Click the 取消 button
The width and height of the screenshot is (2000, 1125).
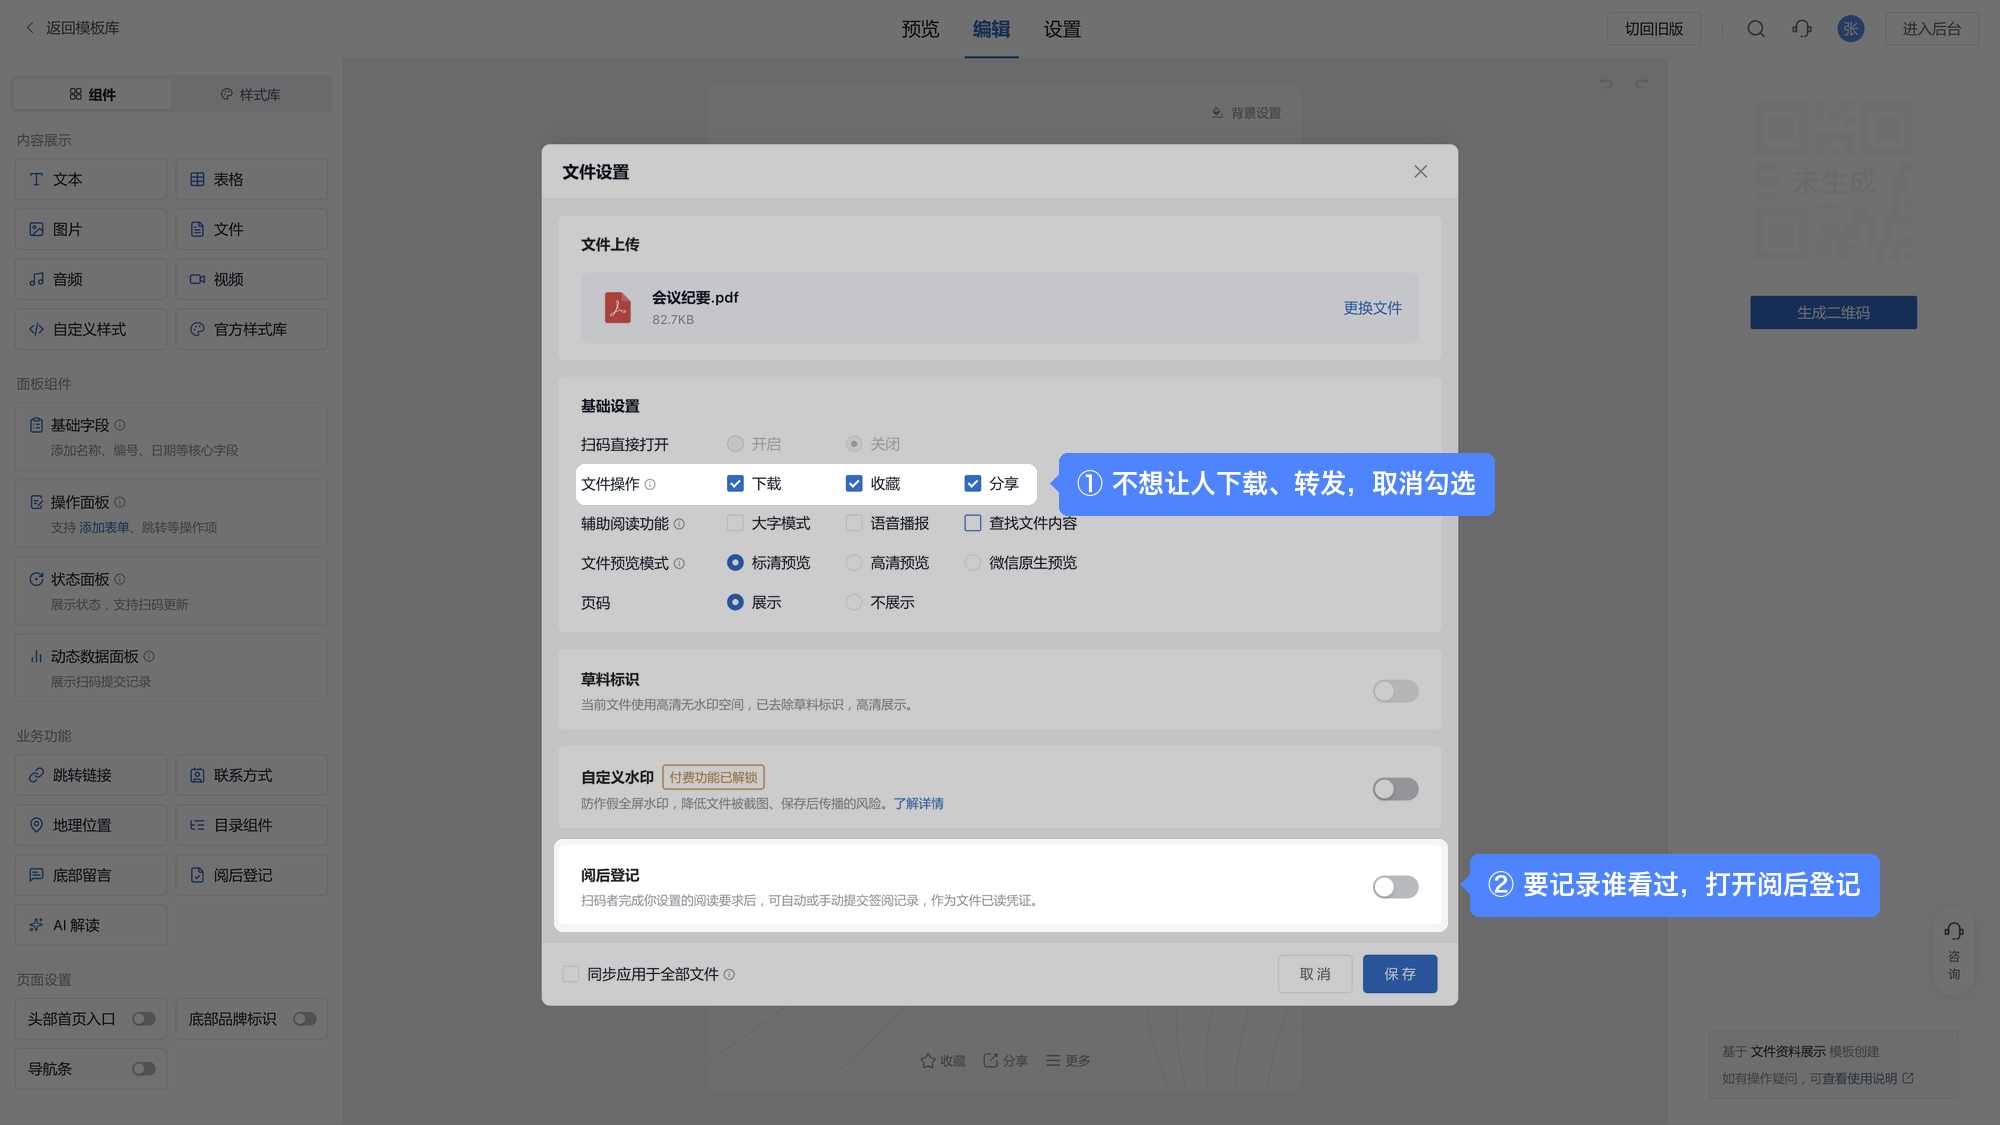coord(1315,974)
